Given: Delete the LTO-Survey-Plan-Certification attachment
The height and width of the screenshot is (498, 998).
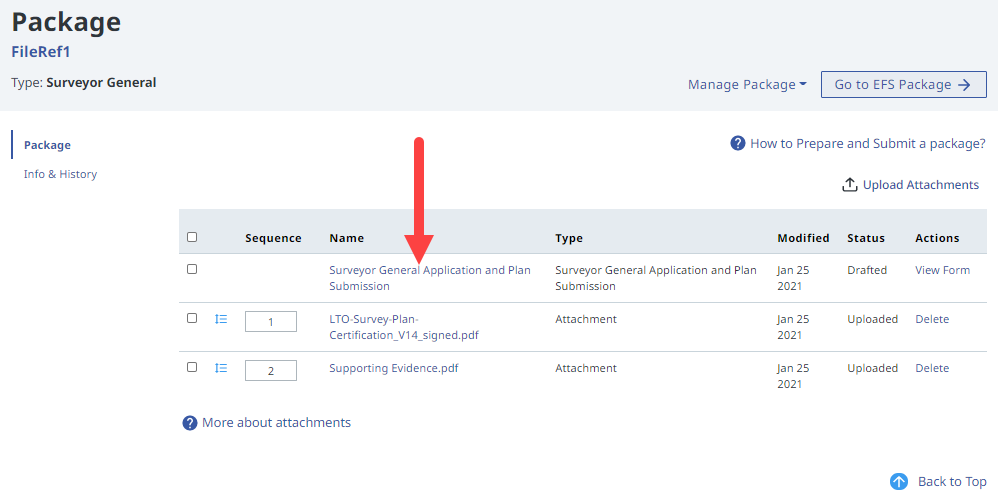Looking at the screenshot, I should click(932, 319).
